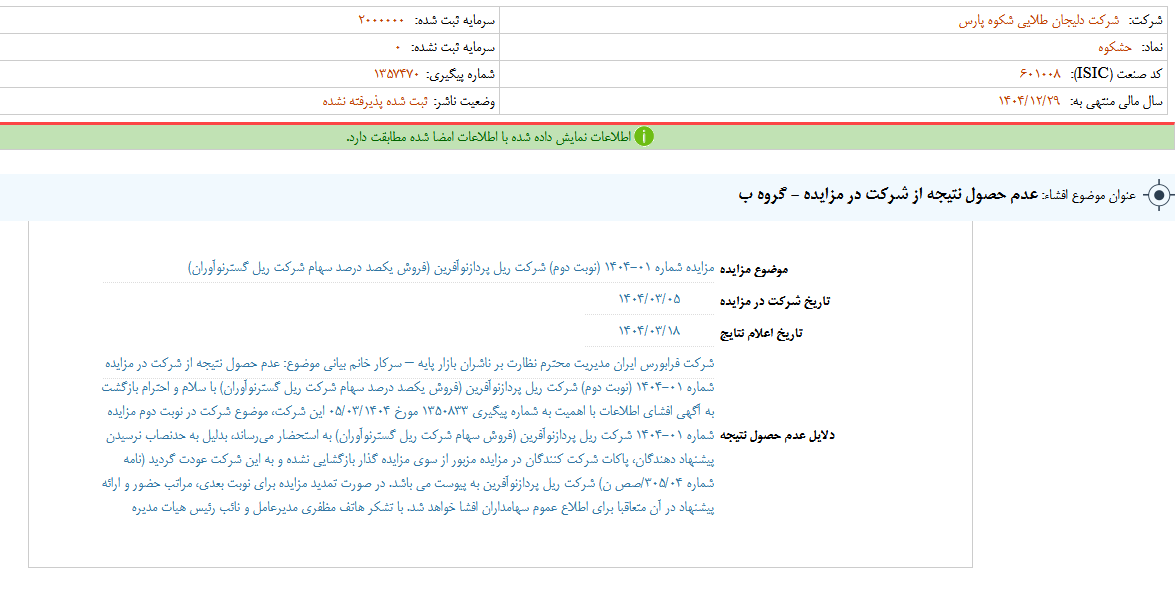The image size is (1175, 590).
Task: Click the target bullet icon beside disclosure title
Action: (1159, 196)
